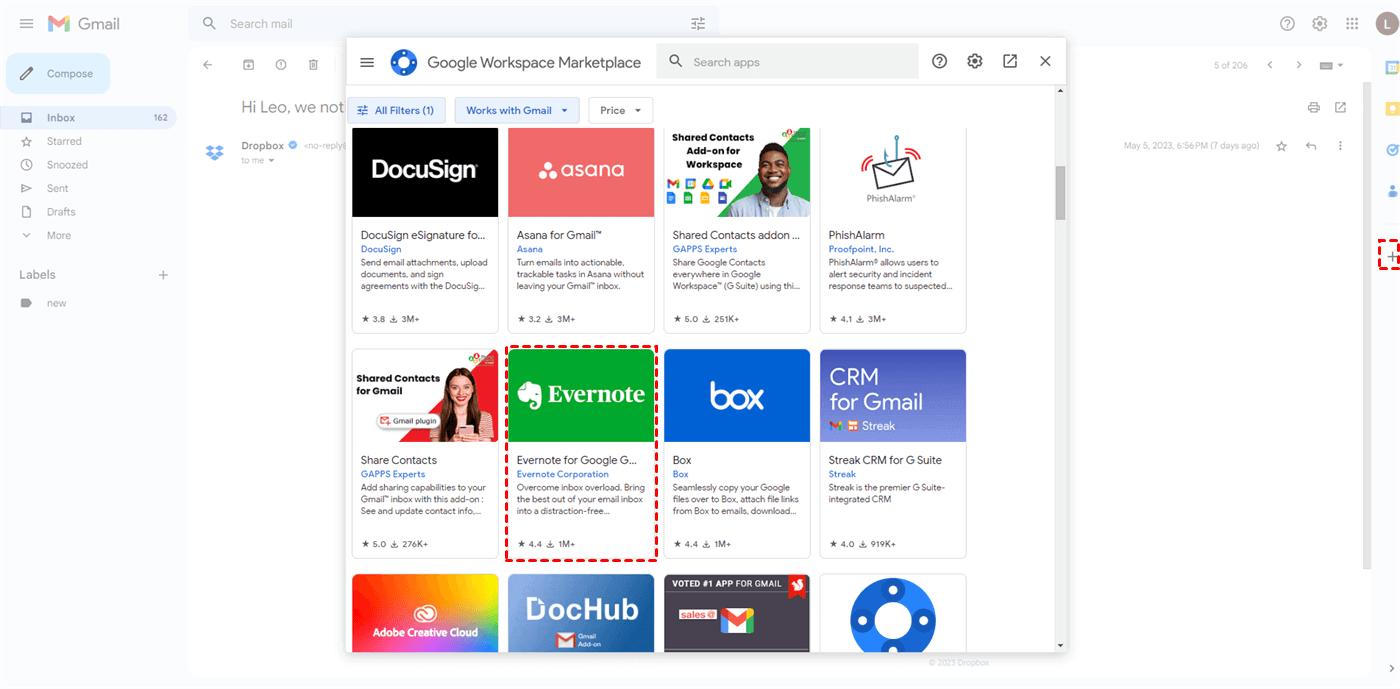
Task: Open Marketplace settings gear
Action: coord(975,61)
